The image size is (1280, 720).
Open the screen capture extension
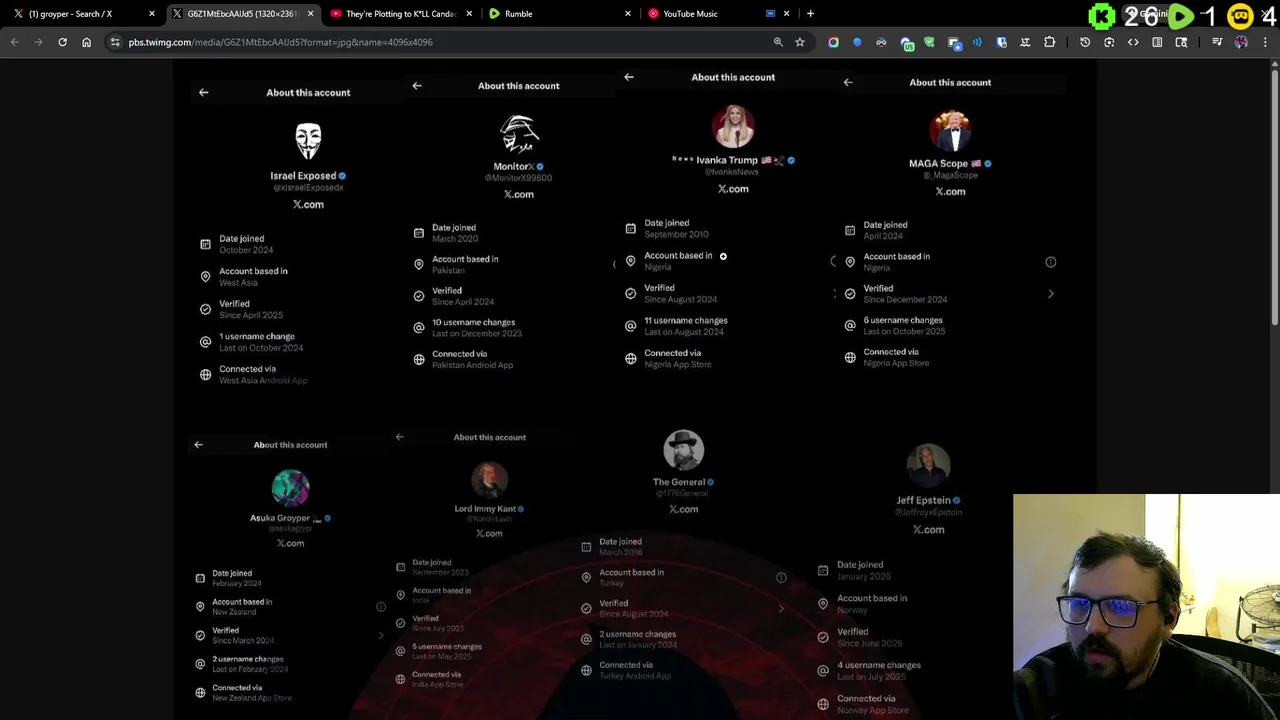click(954, 43)
